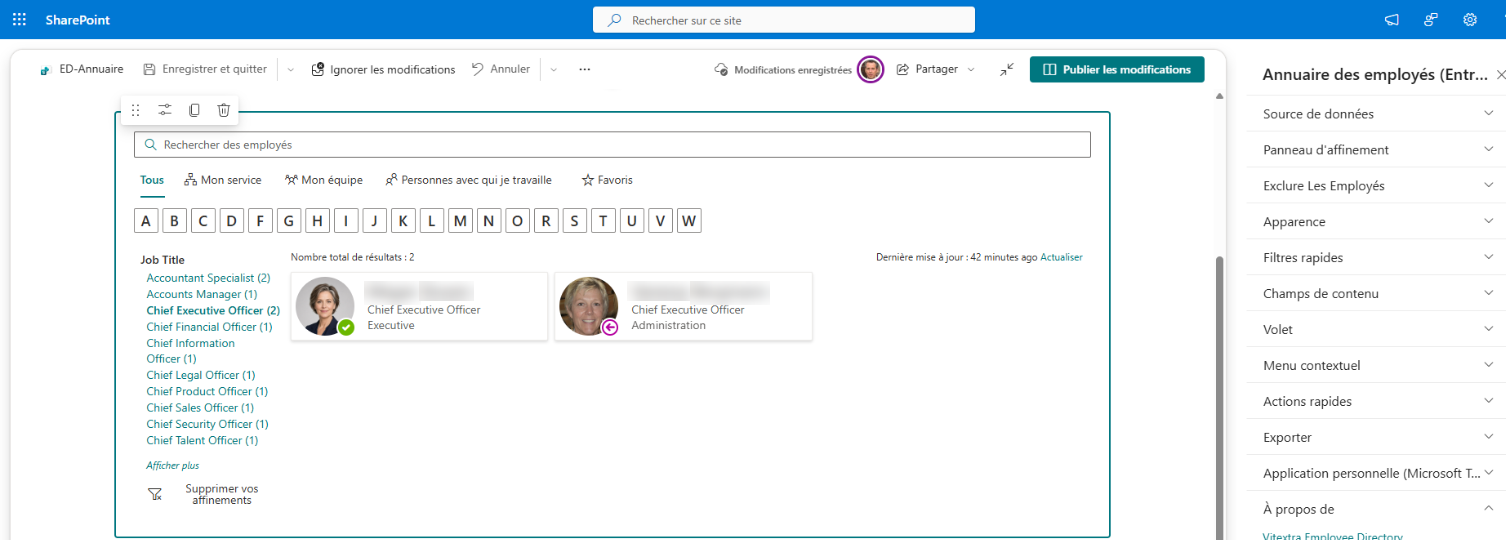Click the Modifications enregistrées cloud status
Image resolution: width=1506 pixels, height=540 pixels.
coord(783,70)
